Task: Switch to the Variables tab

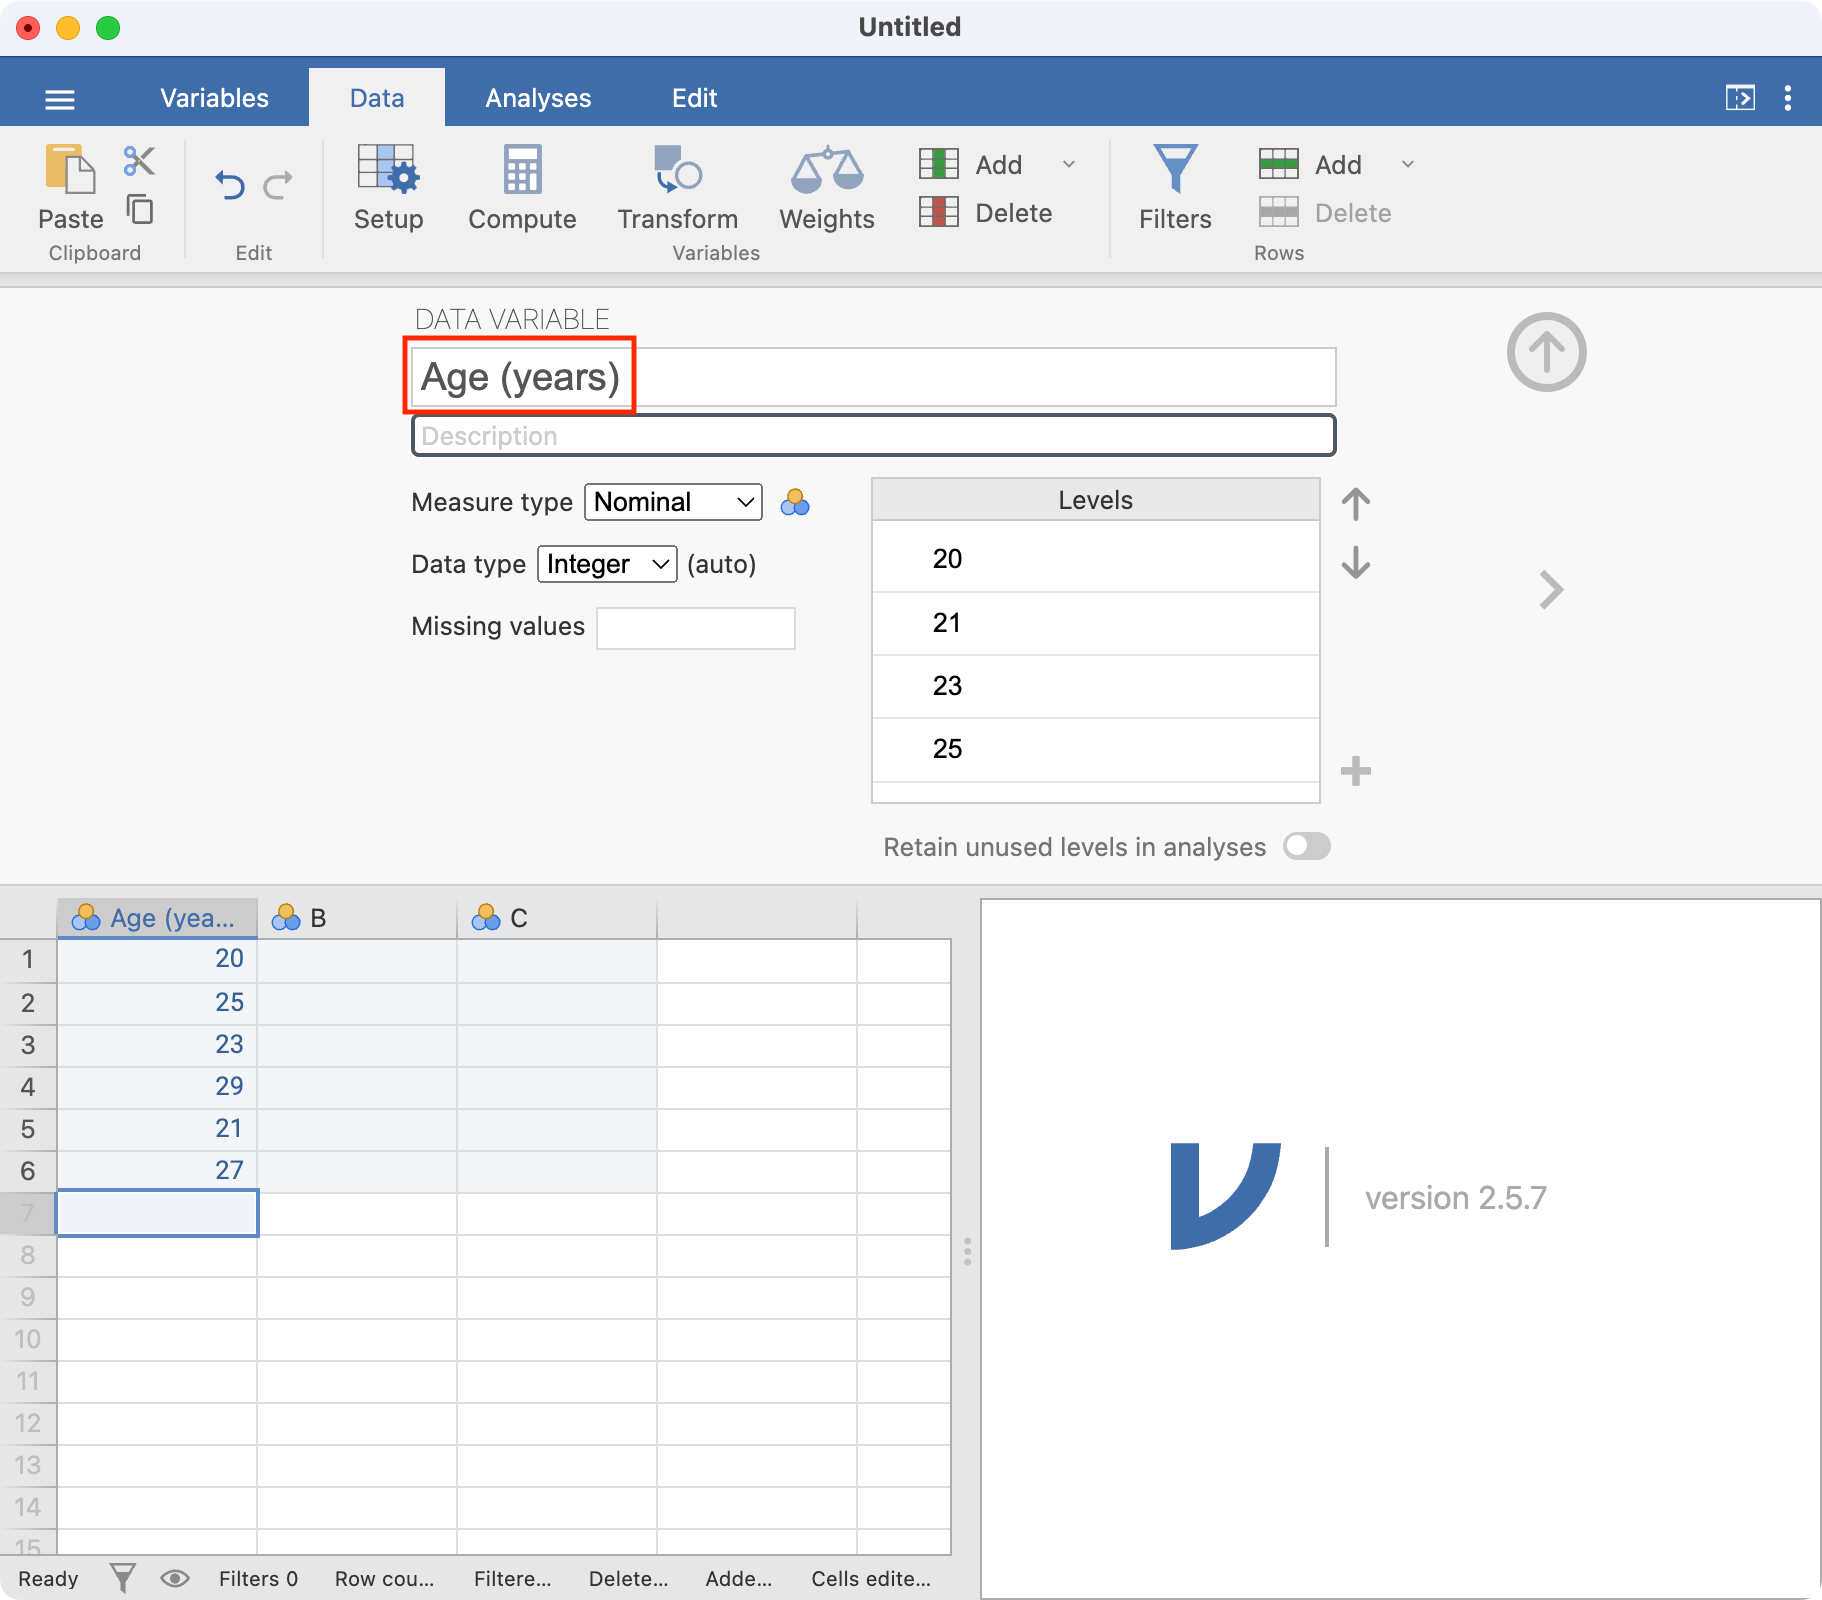Action: (x=214, y=98)
